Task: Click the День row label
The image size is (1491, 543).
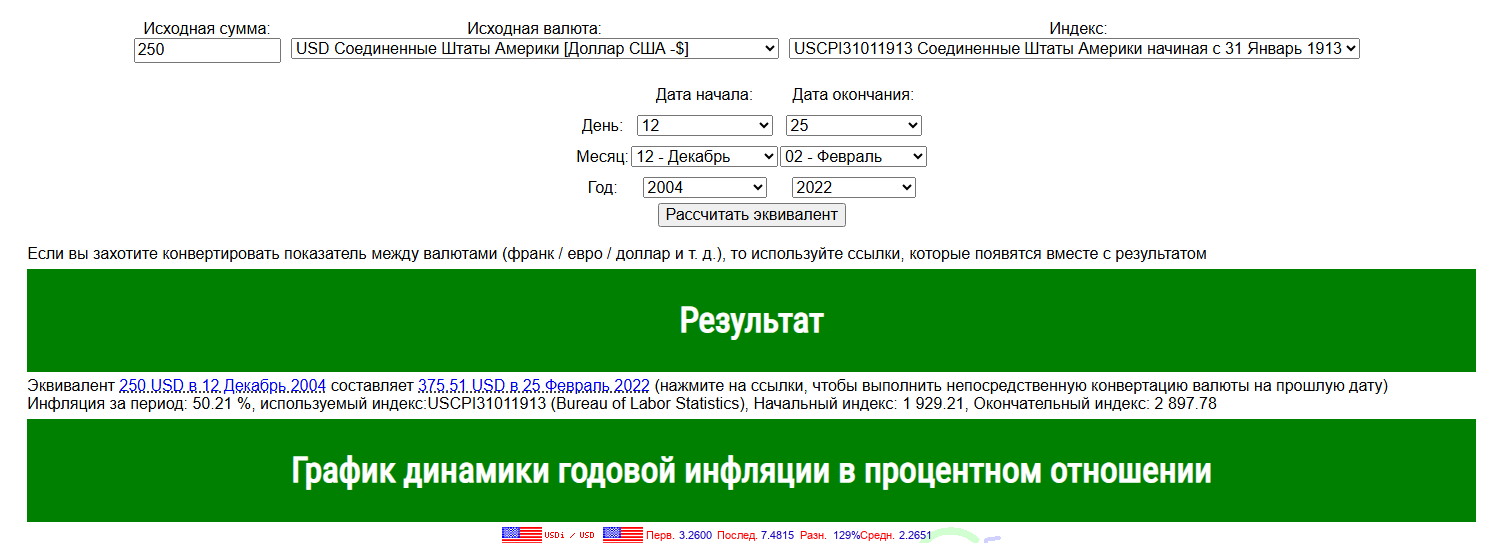Action: point(602,126)
